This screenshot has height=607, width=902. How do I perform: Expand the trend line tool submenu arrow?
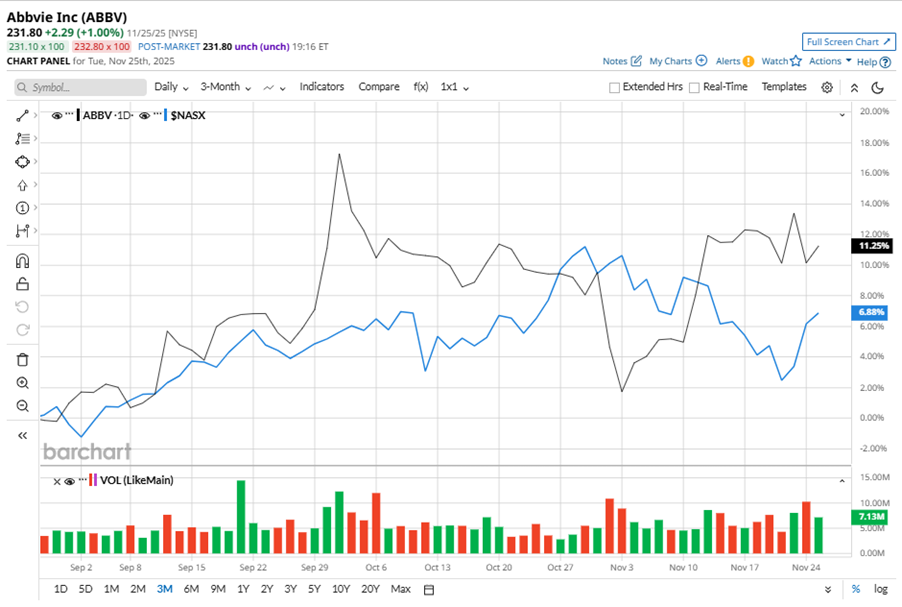[x=35, y=116]
